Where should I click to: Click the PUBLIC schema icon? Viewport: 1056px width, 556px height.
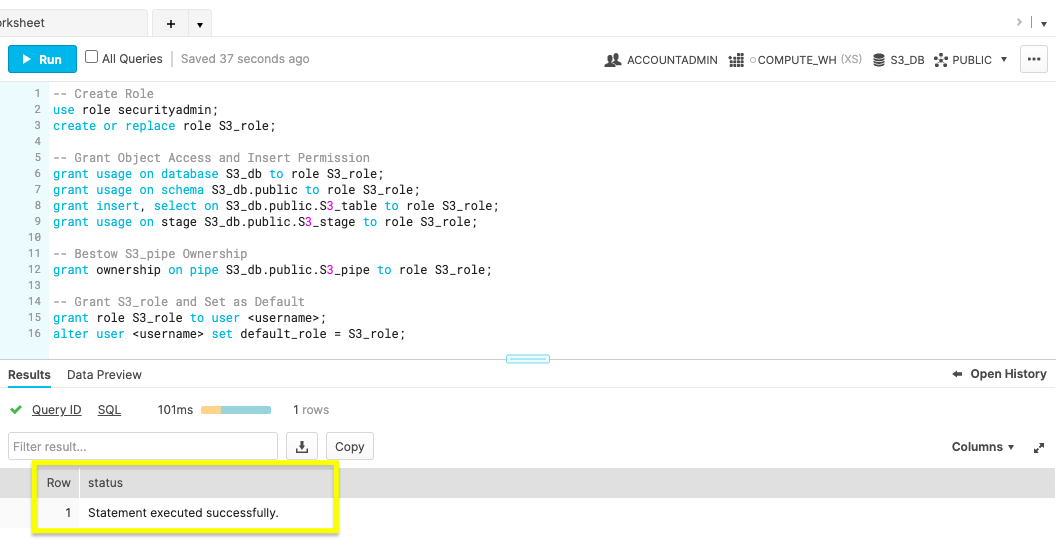tap(941, 60)
